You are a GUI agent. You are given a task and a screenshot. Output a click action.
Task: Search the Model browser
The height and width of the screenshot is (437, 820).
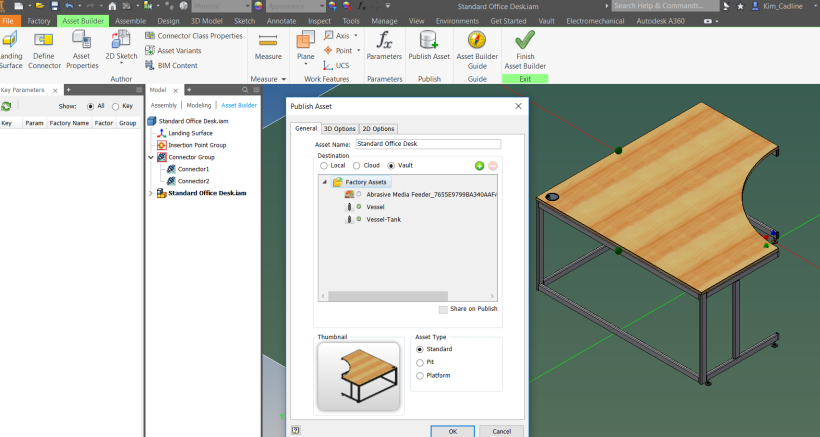coord(245,90)
